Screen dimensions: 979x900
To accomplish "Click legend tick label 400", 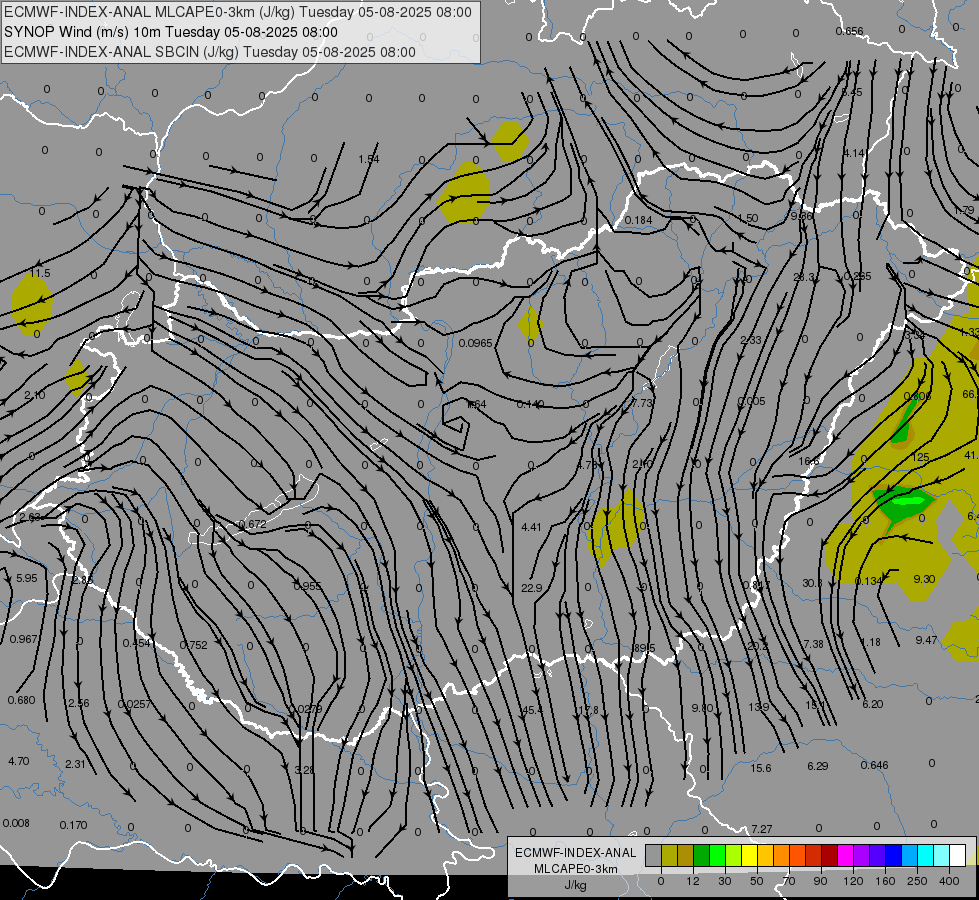I will [x=949, y=881].
